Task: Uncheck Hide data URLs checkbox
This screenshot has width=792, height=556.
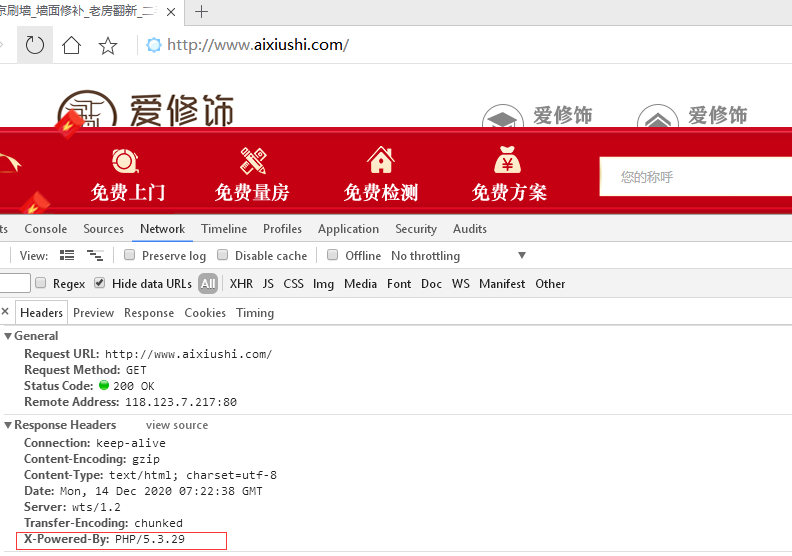Action: (100, 283)
